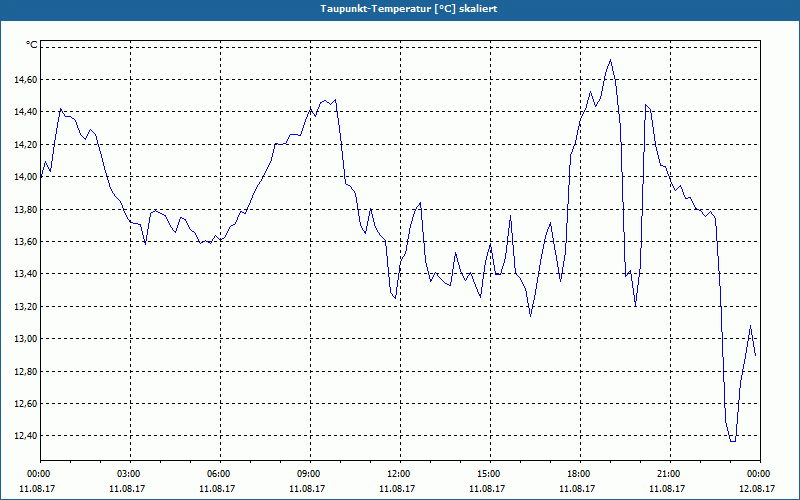Select the 14,40 y-axis label

click(28, 112)
